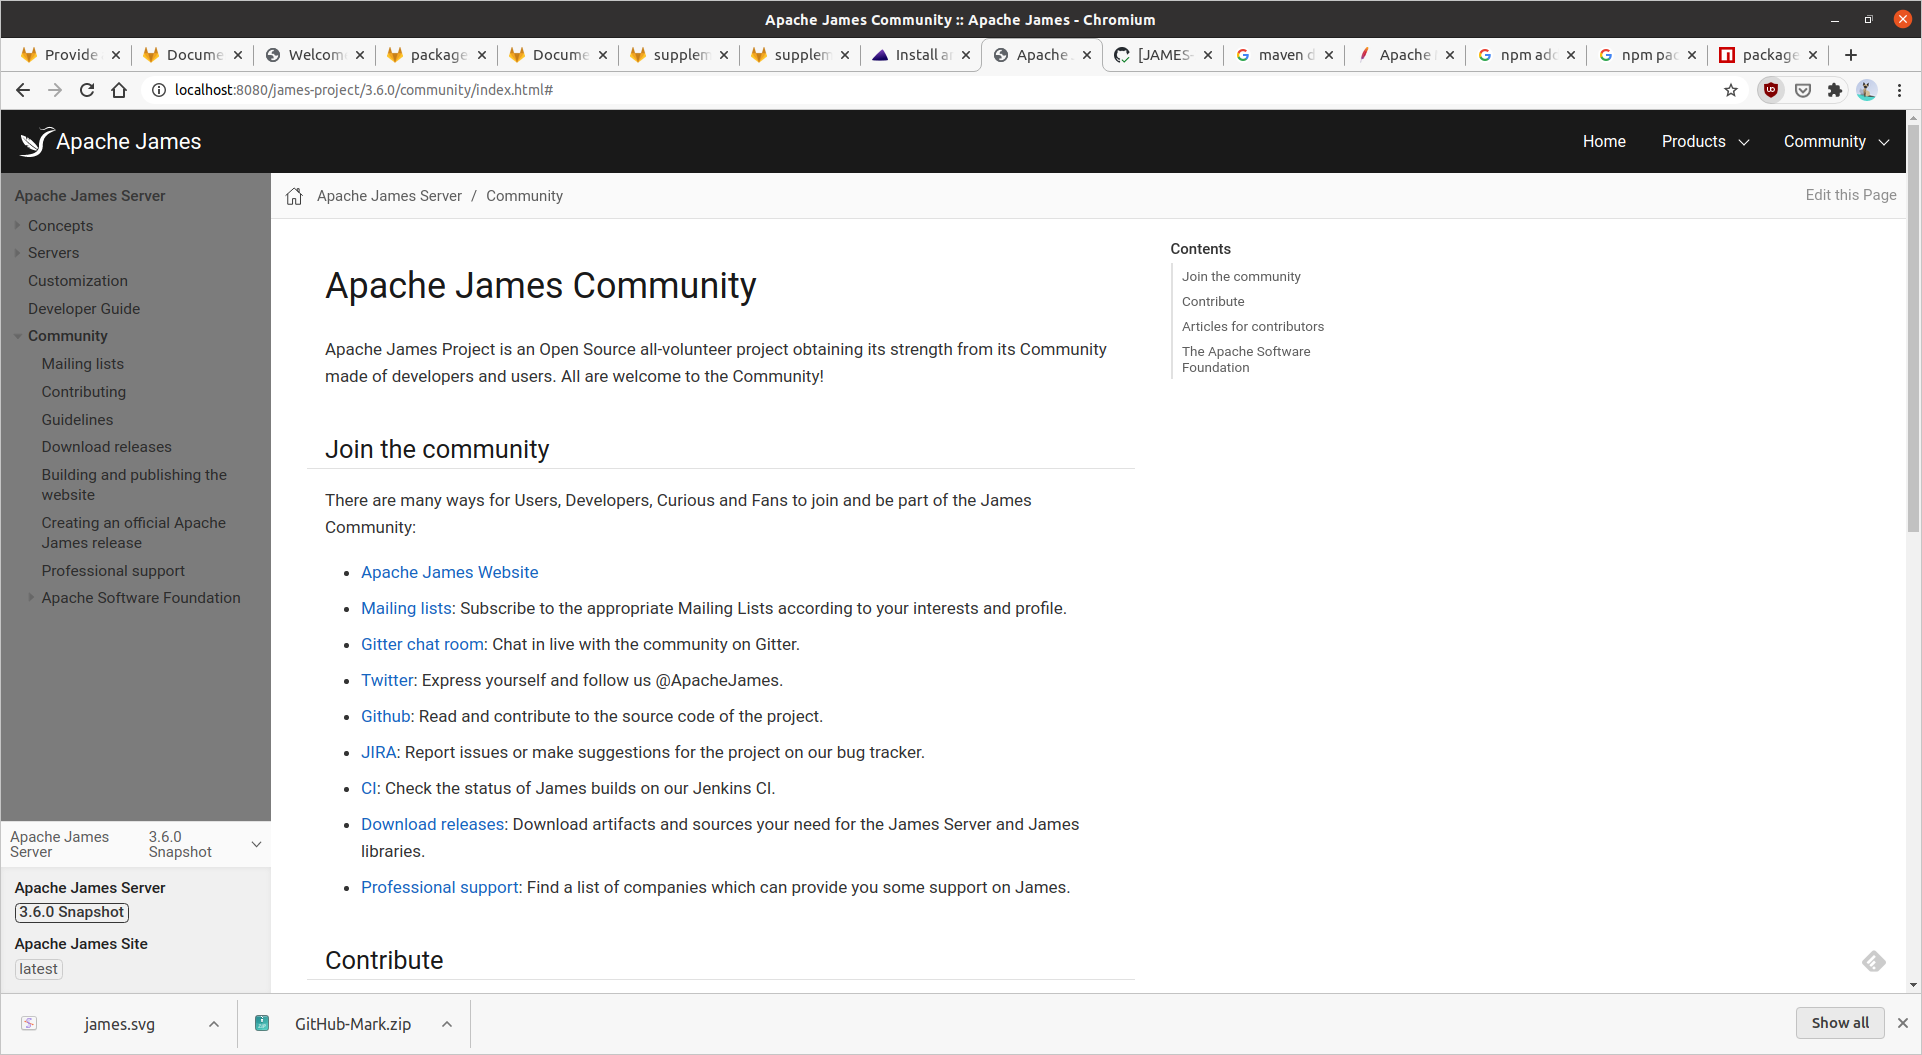This screenshot has width=1922, height=1055.
Task: Reload the page with refresh icon
Action: (87, 90)
